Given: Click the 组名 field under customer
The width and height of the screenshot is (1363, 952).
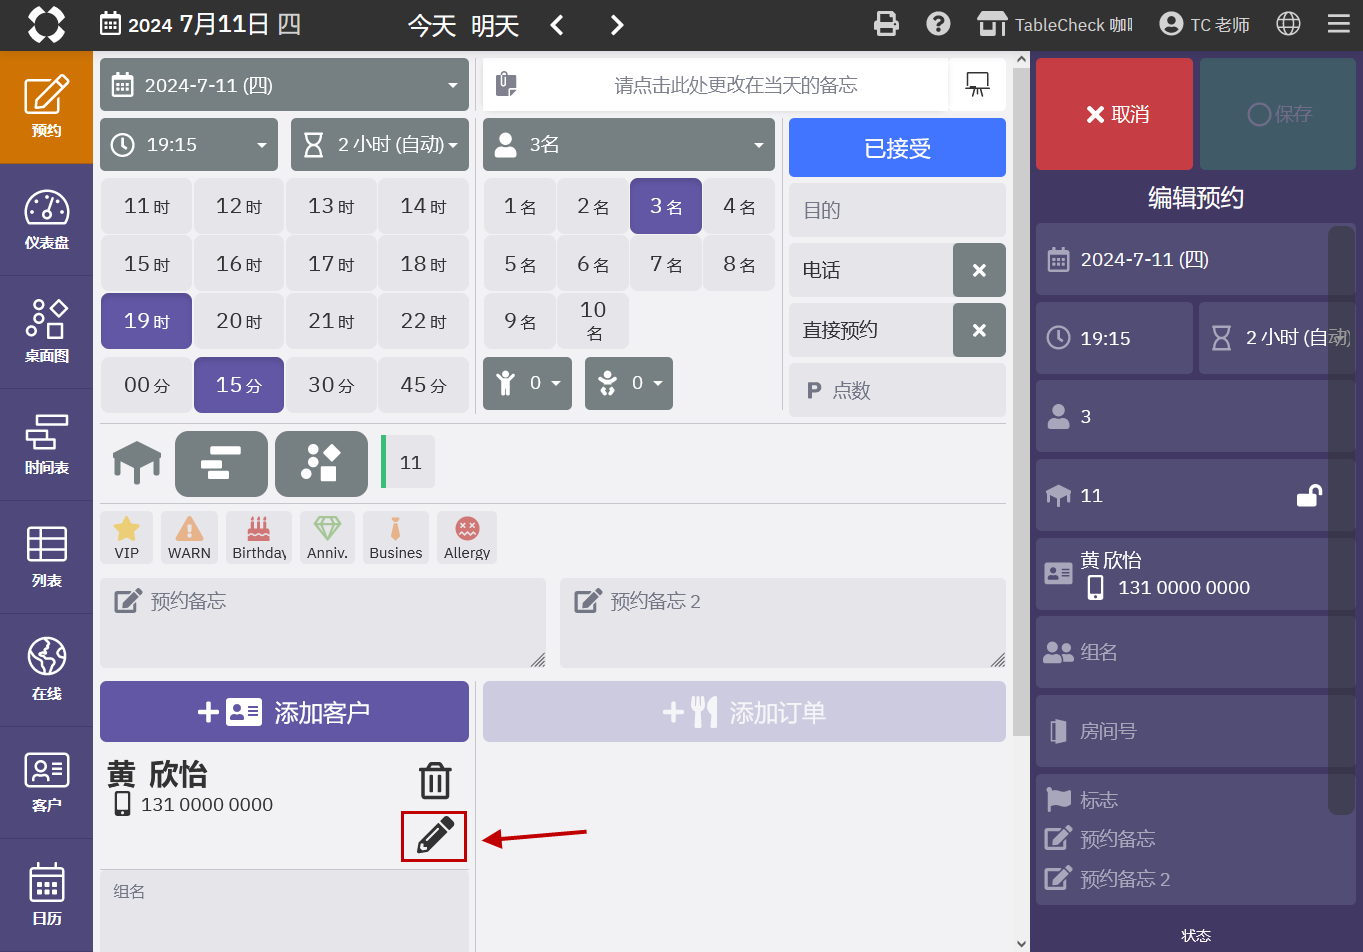Looking at the screenshot, I should point(284,911).
